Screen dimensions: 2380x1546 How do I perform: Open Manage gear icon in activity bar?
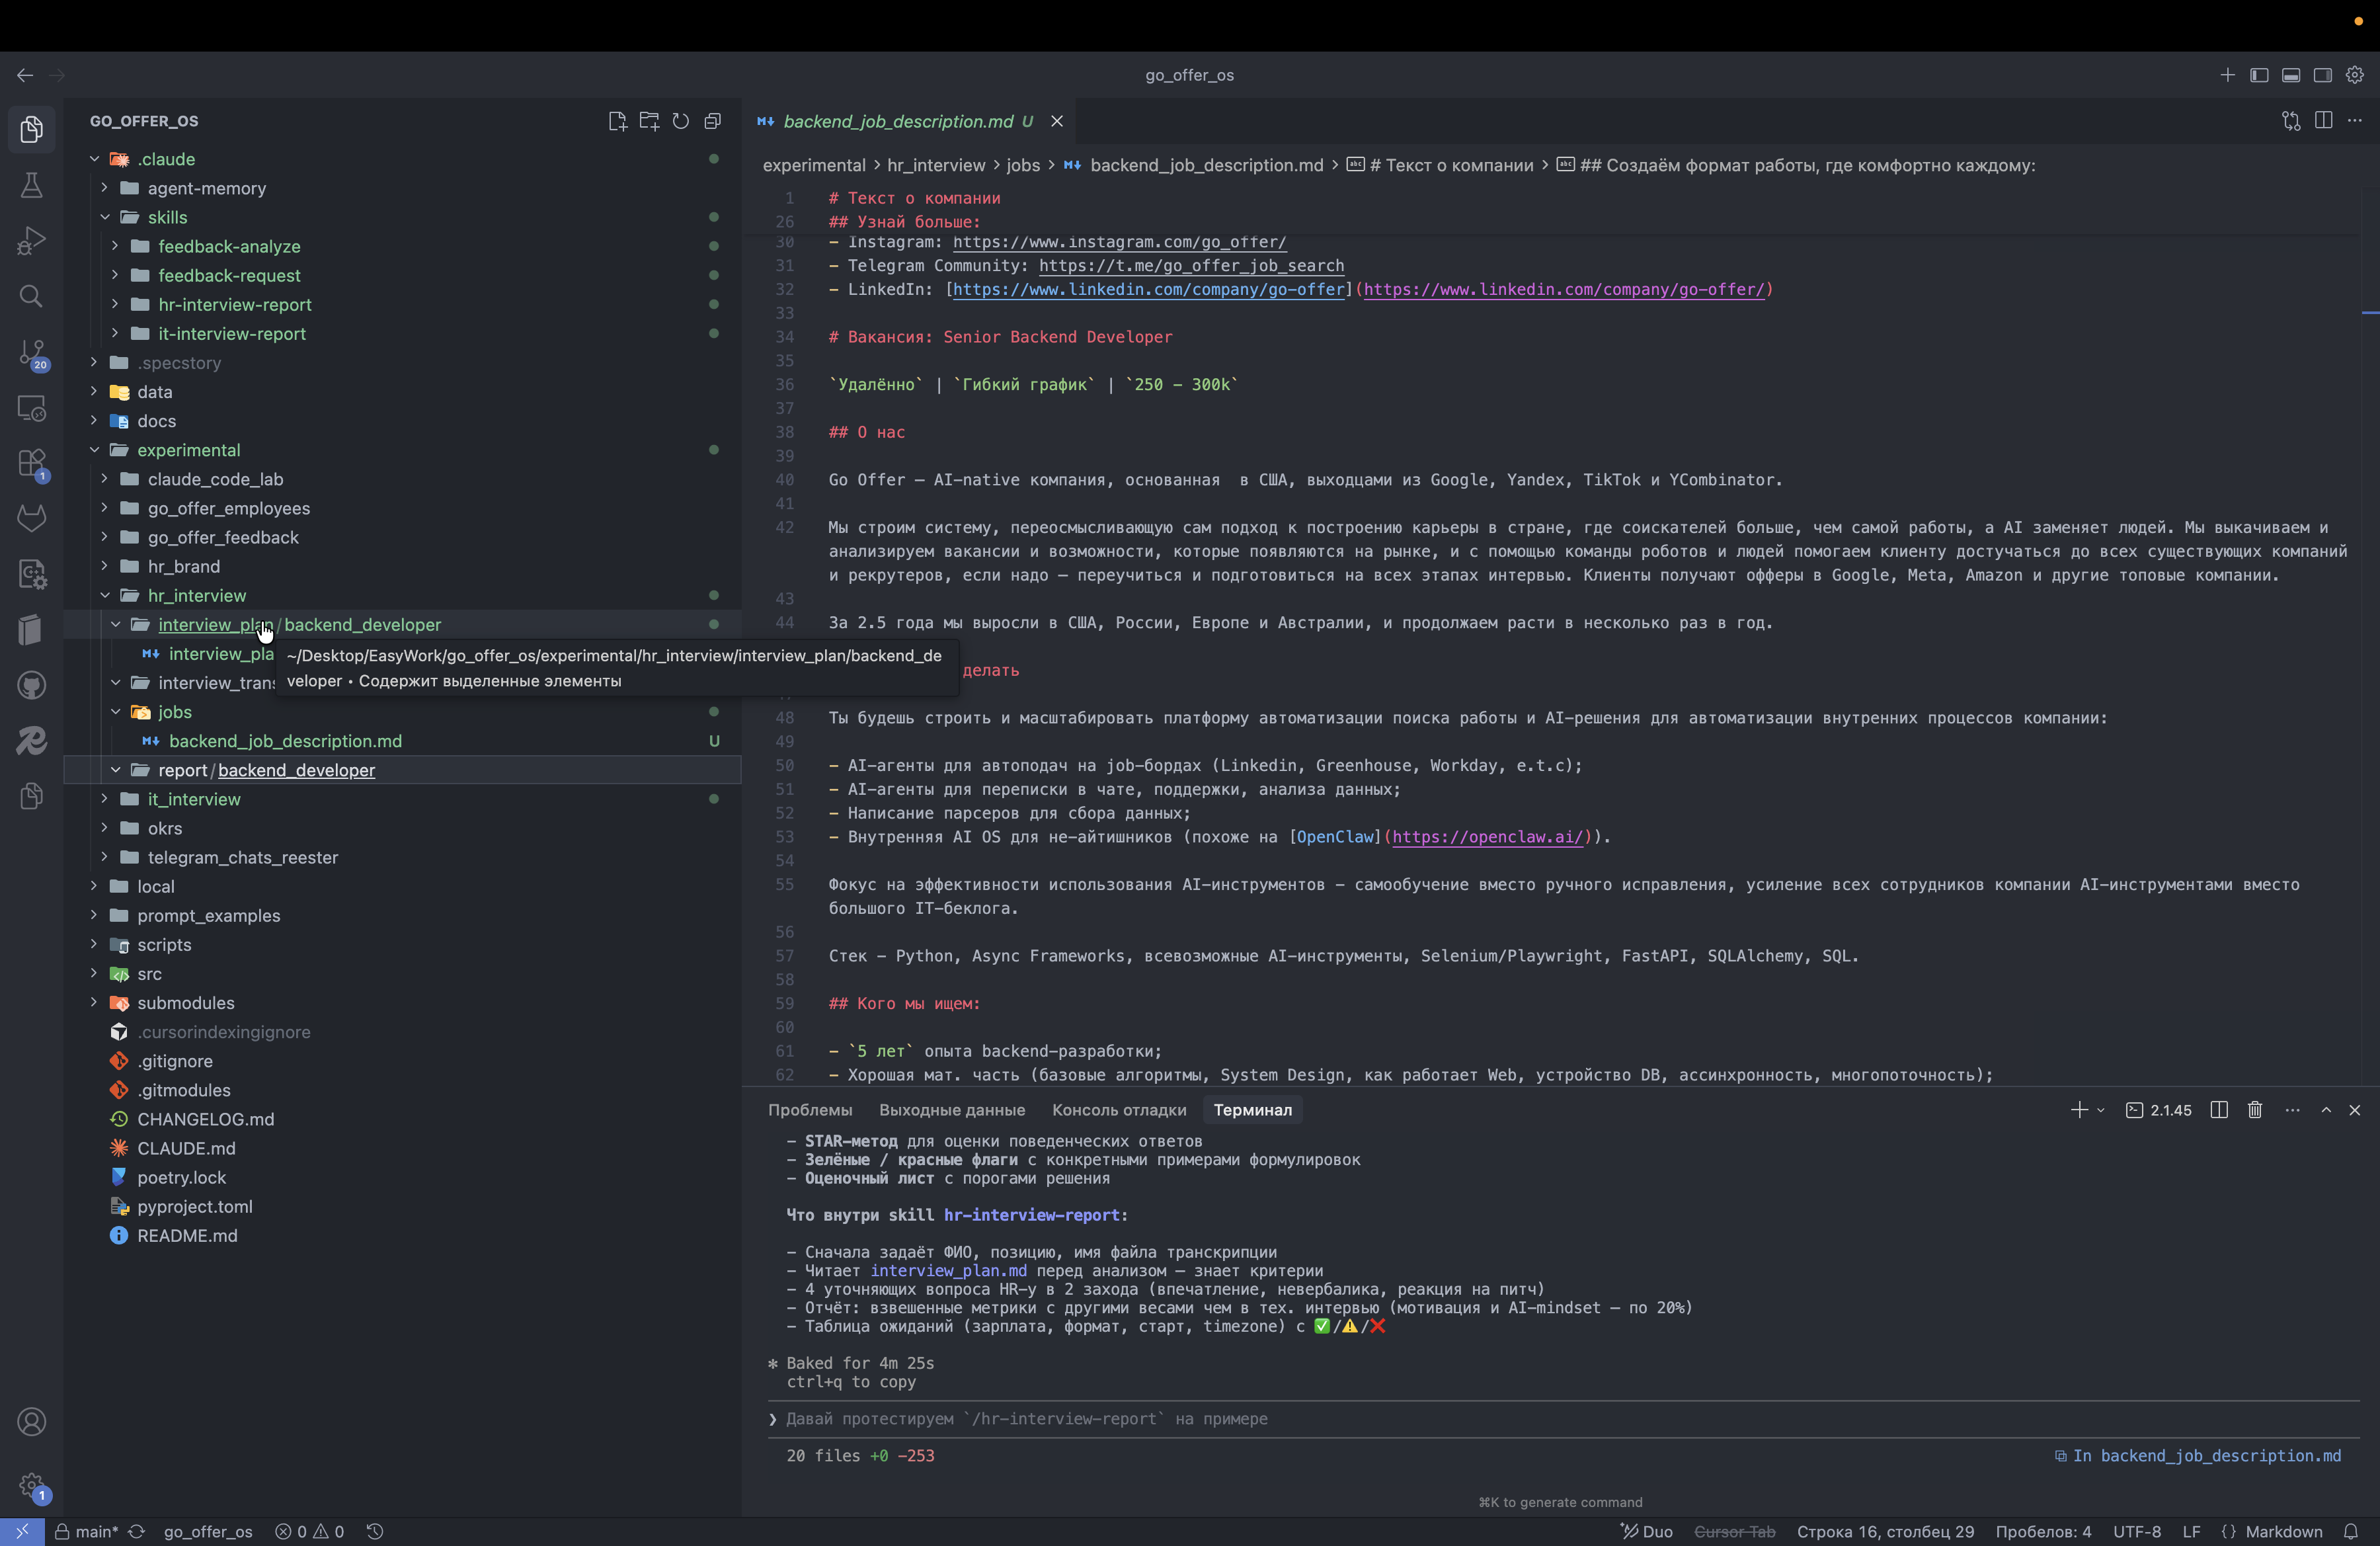pos(31,1485)
